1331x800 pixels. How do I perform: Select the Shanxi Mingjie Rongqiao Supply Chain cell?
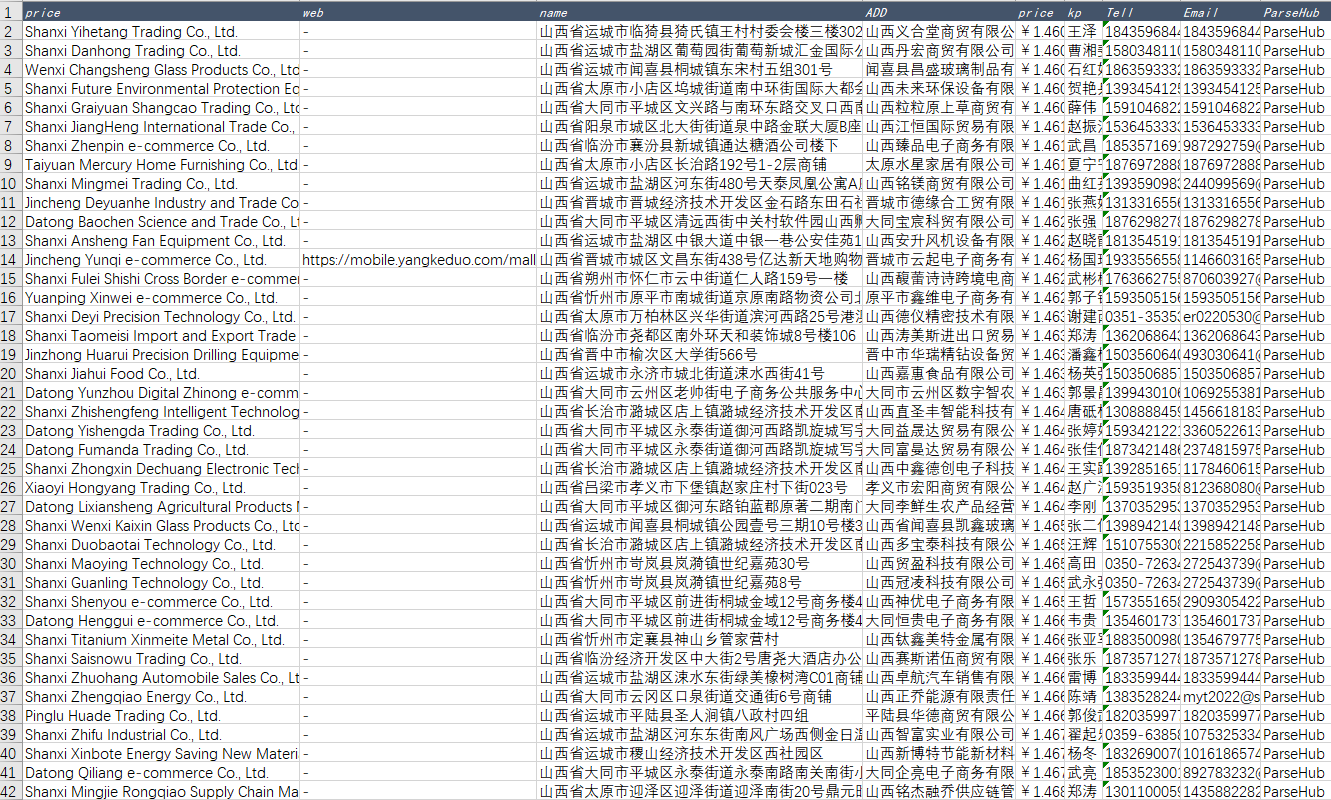[160, 792]
